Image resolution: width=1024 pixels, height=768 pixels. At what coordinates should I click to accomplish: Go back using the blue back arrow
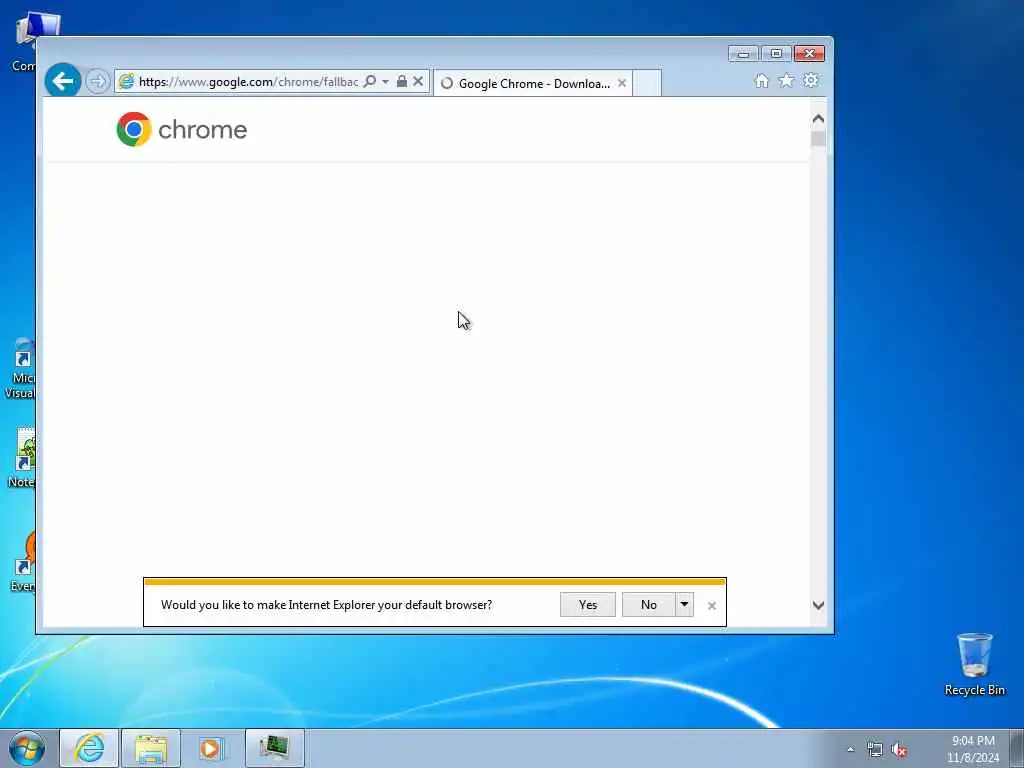[63, 81]
